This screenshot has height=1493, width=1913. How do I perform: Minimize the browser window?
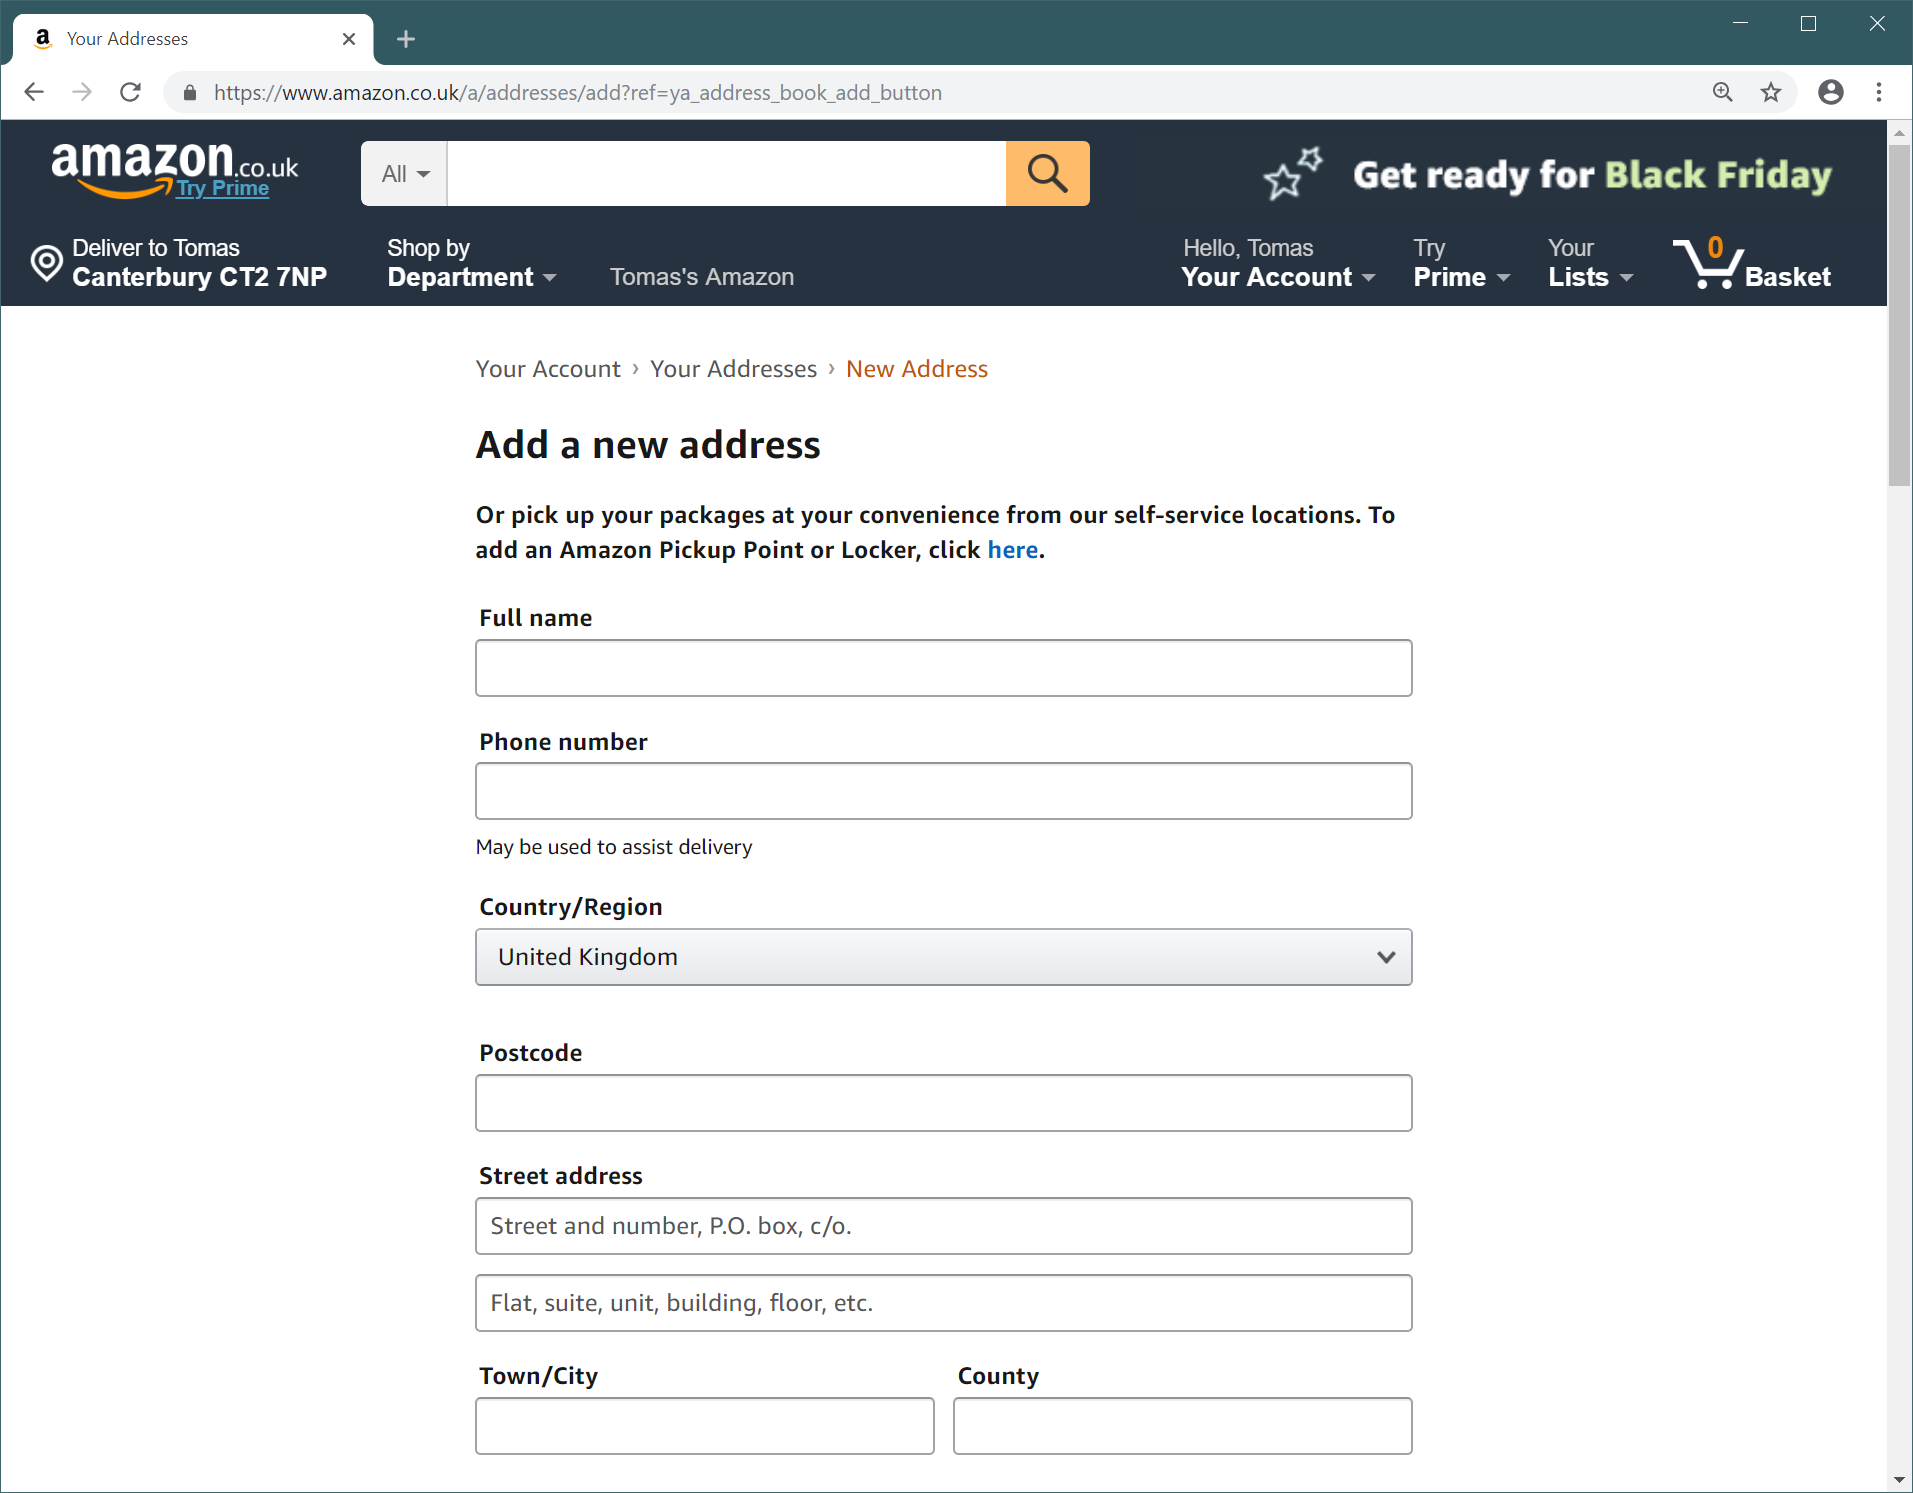[x=1740, y=24]
